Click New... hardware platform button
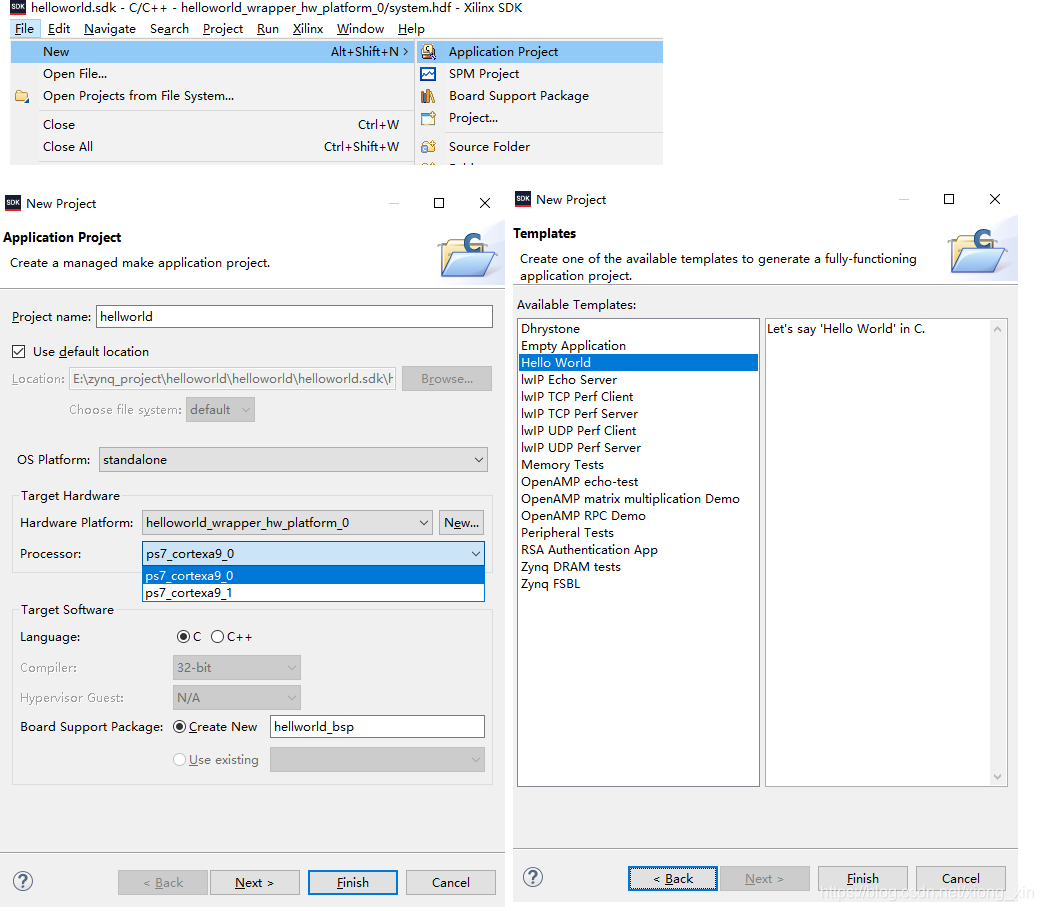1043x911 pixels. point(461,523)
